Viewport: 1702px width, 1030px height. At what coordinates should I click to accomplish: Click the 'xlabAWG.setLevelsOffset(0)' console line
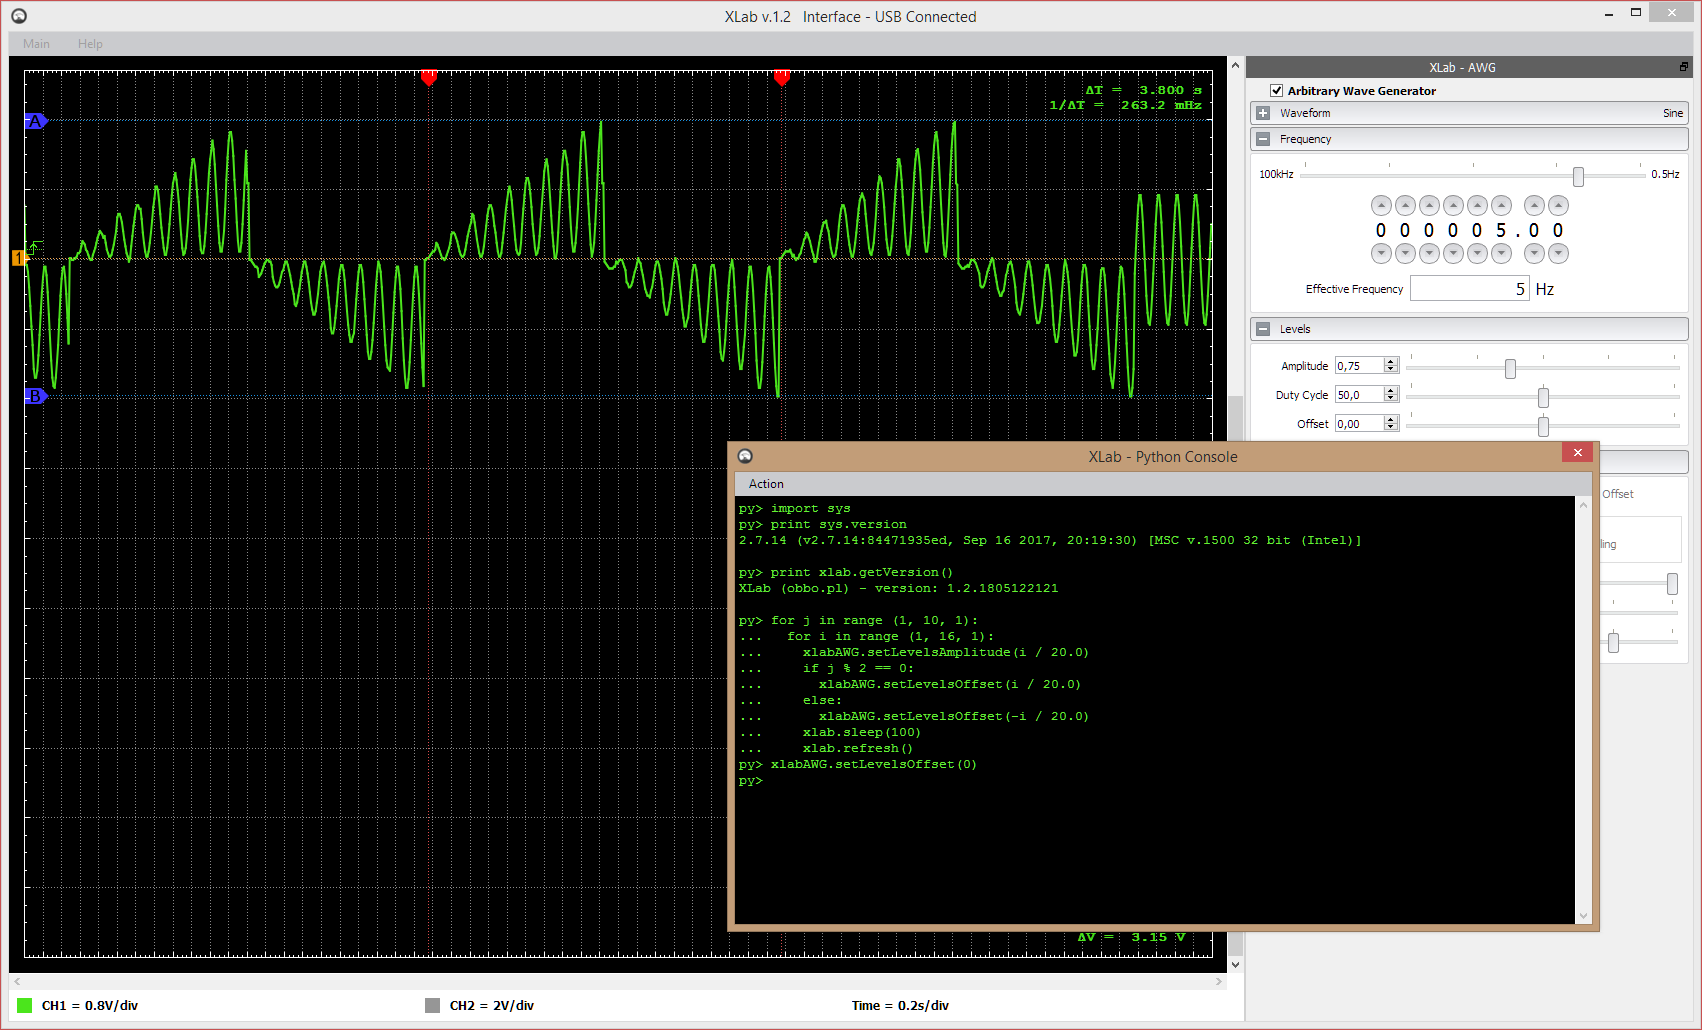pyautogui.click(x=873, y=764)
